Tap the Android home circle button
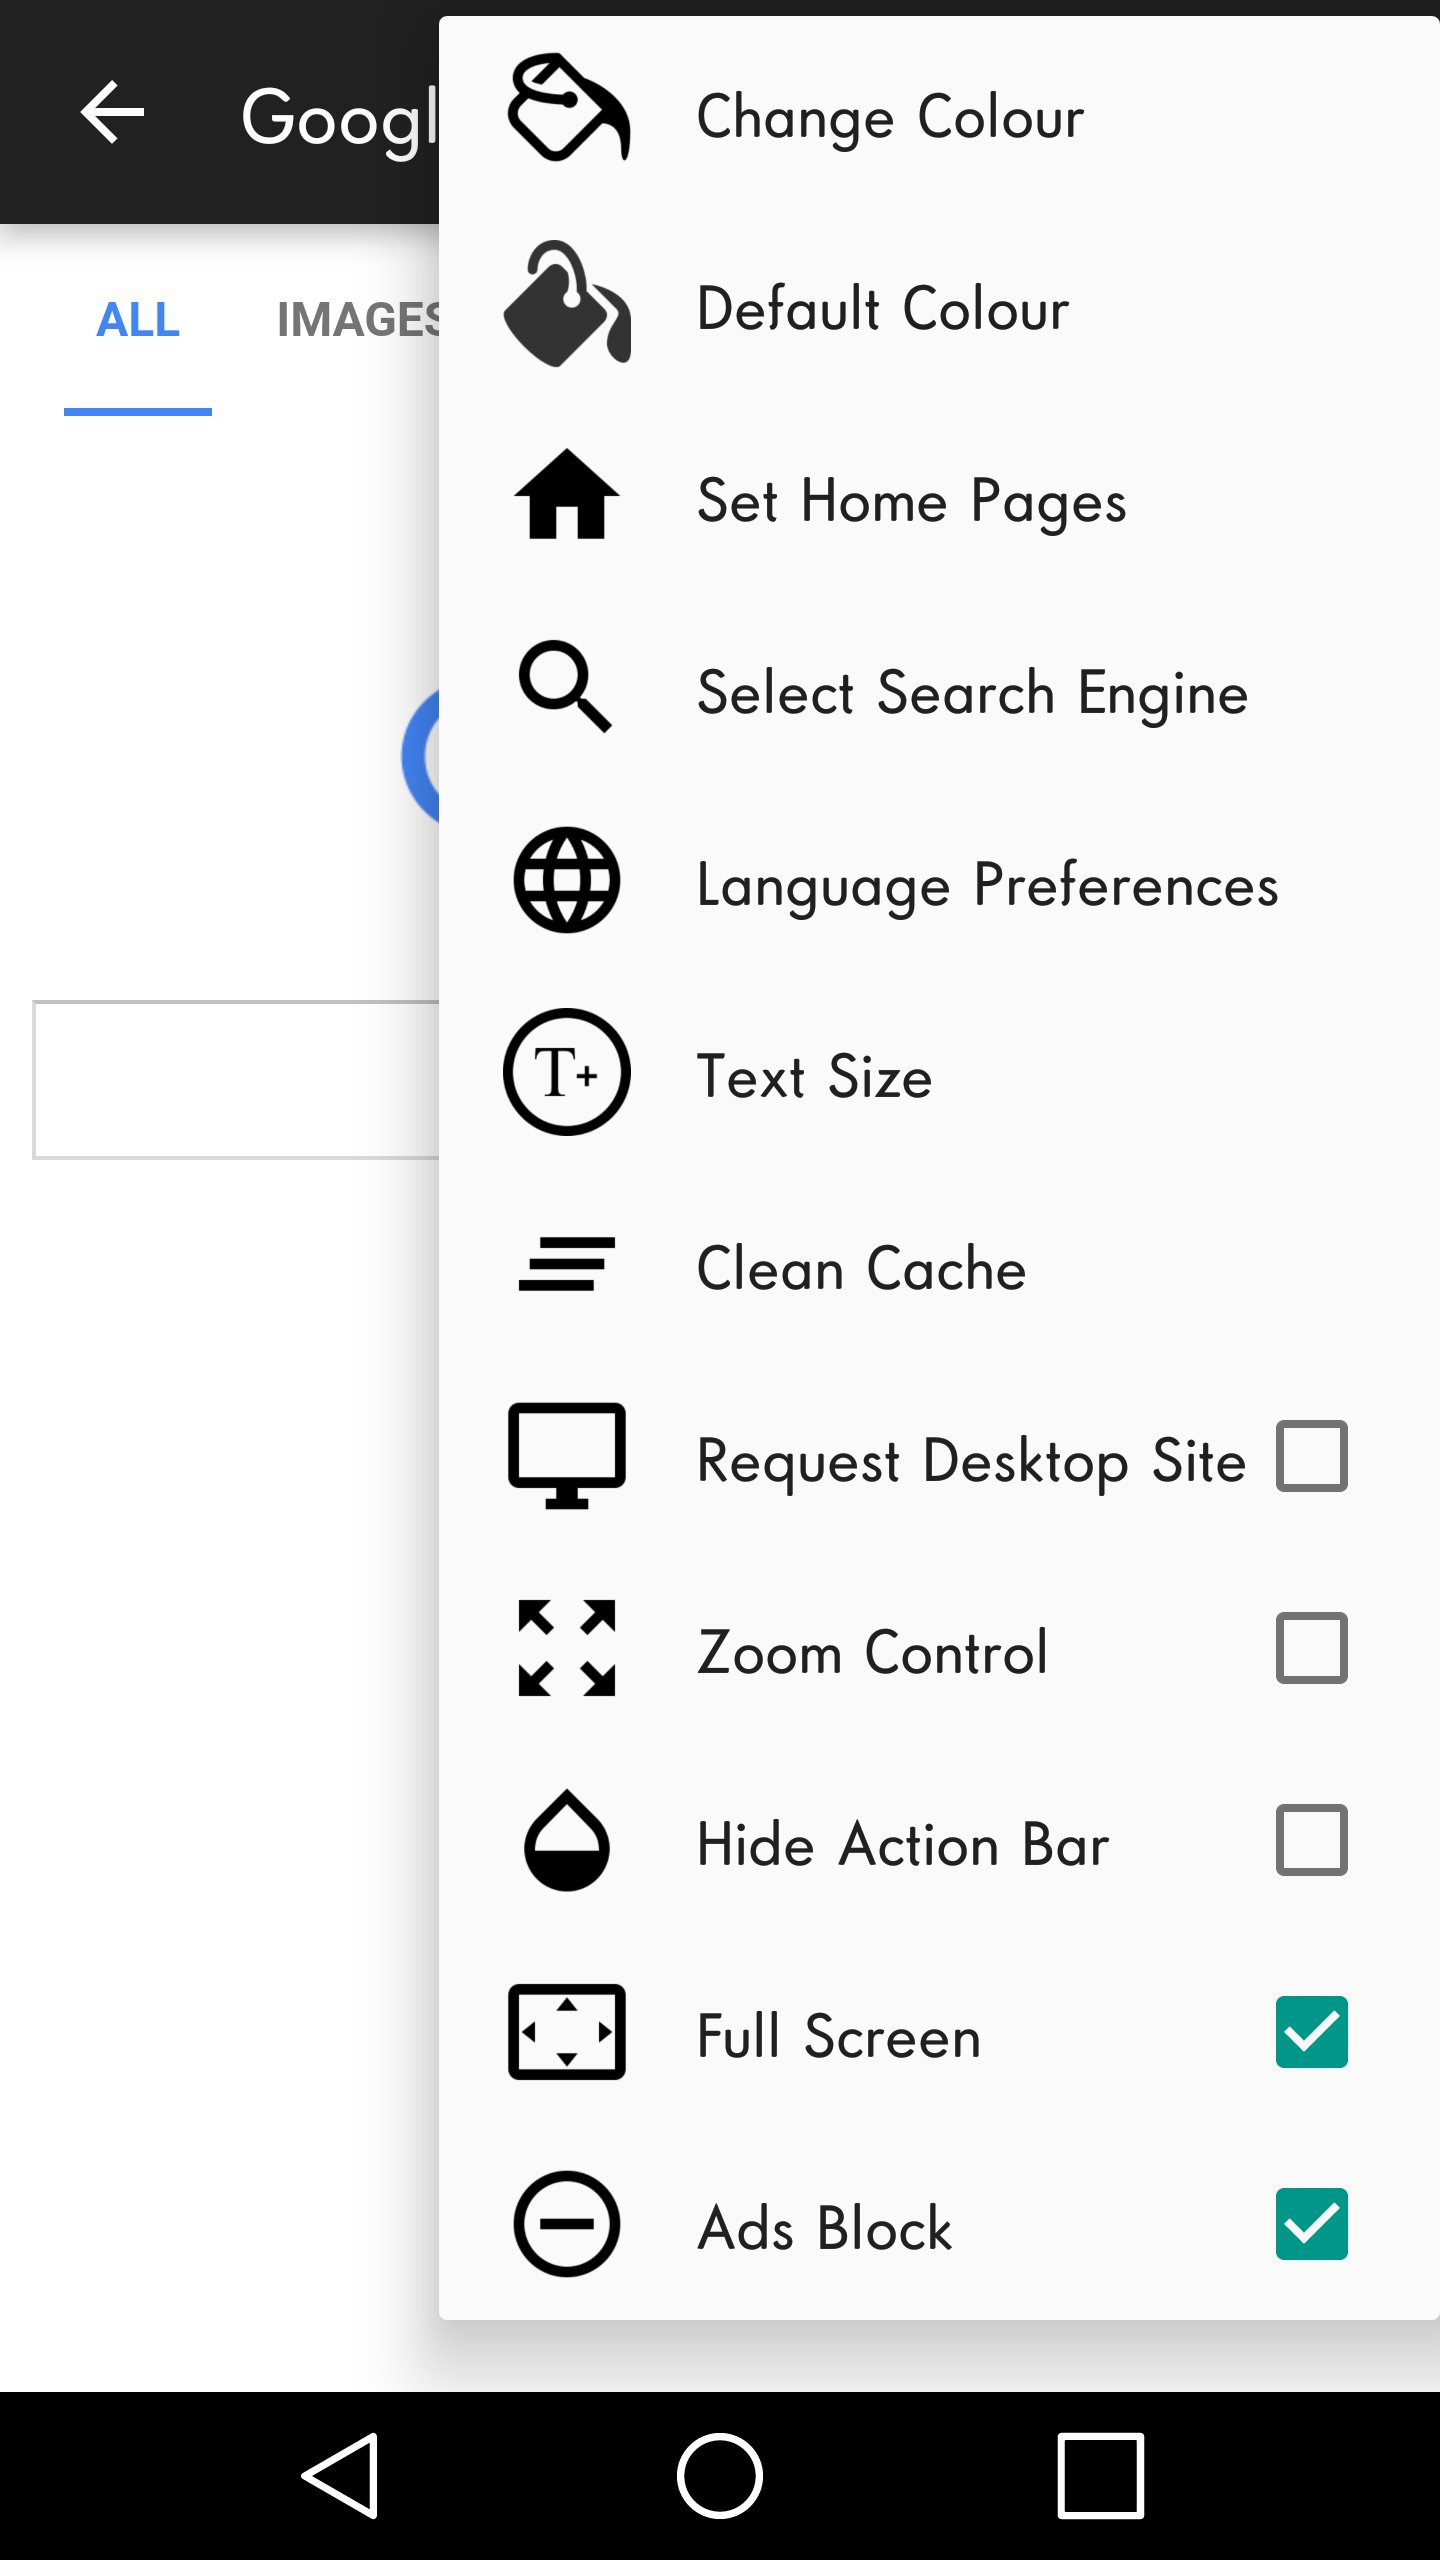 pos(720,2476)
